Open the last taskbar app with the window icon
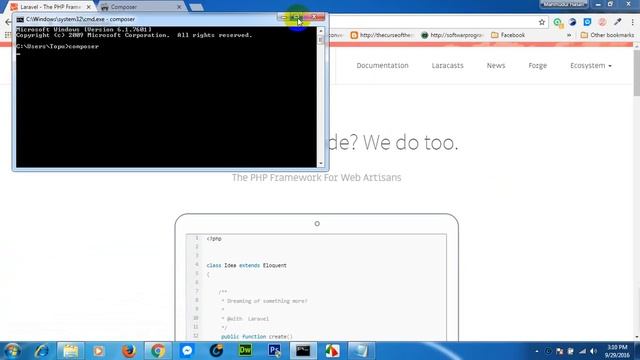 (x=361, y=351)
